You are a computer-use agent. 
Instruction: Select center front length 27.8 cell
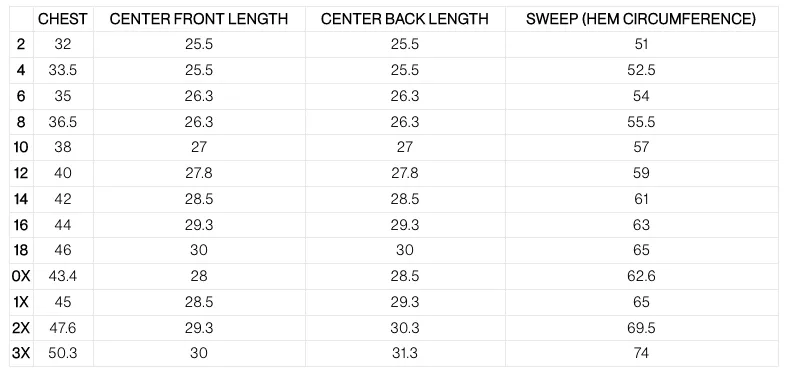199,173
